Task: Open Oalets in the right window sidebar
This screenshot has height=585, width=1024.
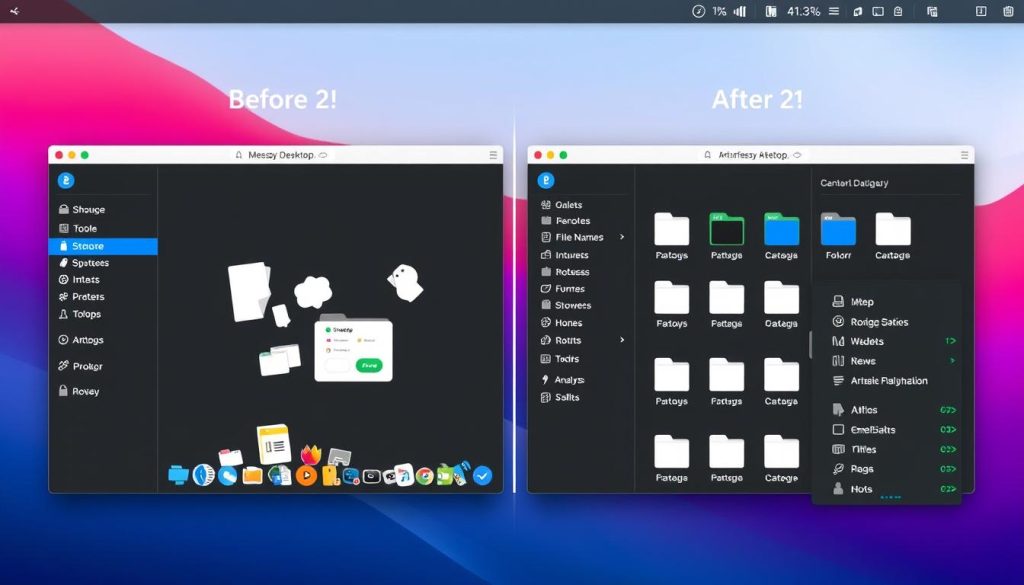Action: 562,205
